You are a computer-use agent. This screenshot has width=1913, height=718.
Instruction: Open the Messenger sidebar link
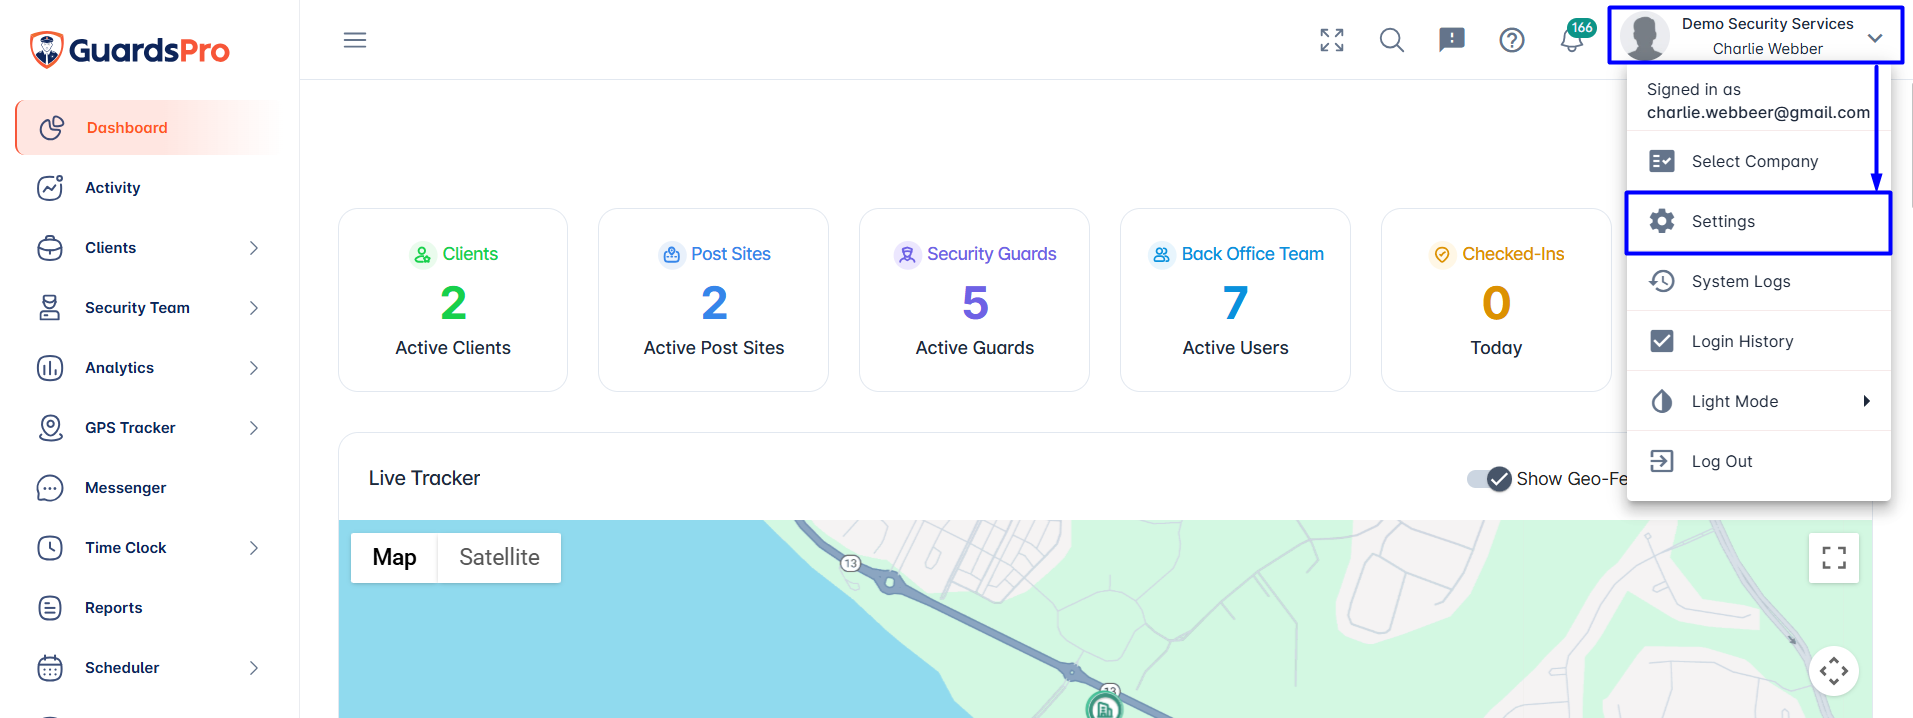pos(149,488)
